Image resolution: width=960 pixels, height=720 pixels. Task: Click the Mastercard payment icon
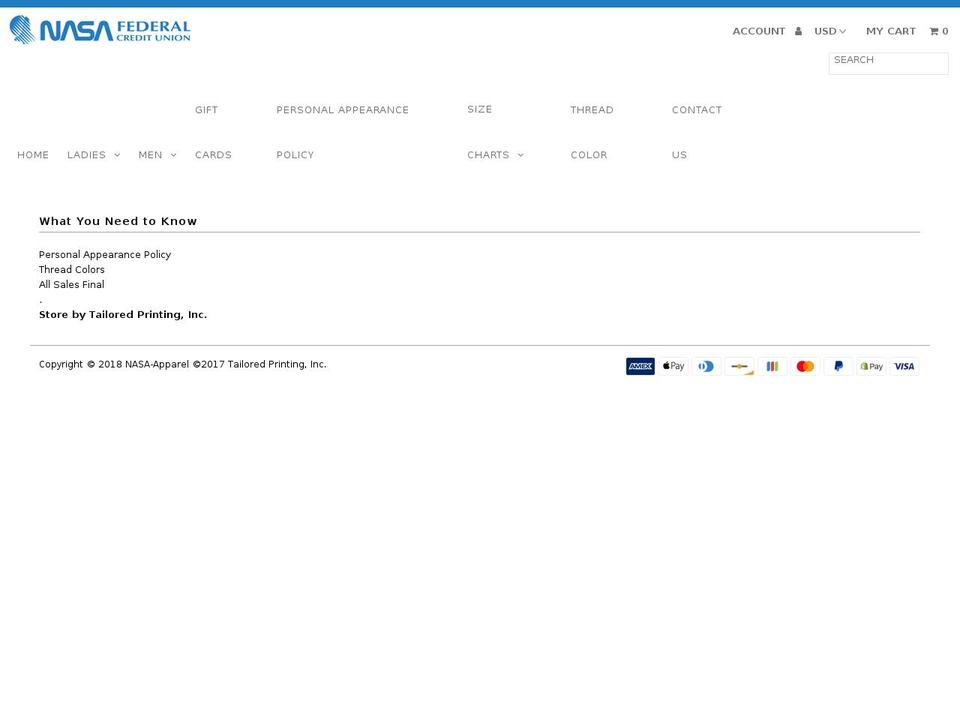(x=806, y=366)
